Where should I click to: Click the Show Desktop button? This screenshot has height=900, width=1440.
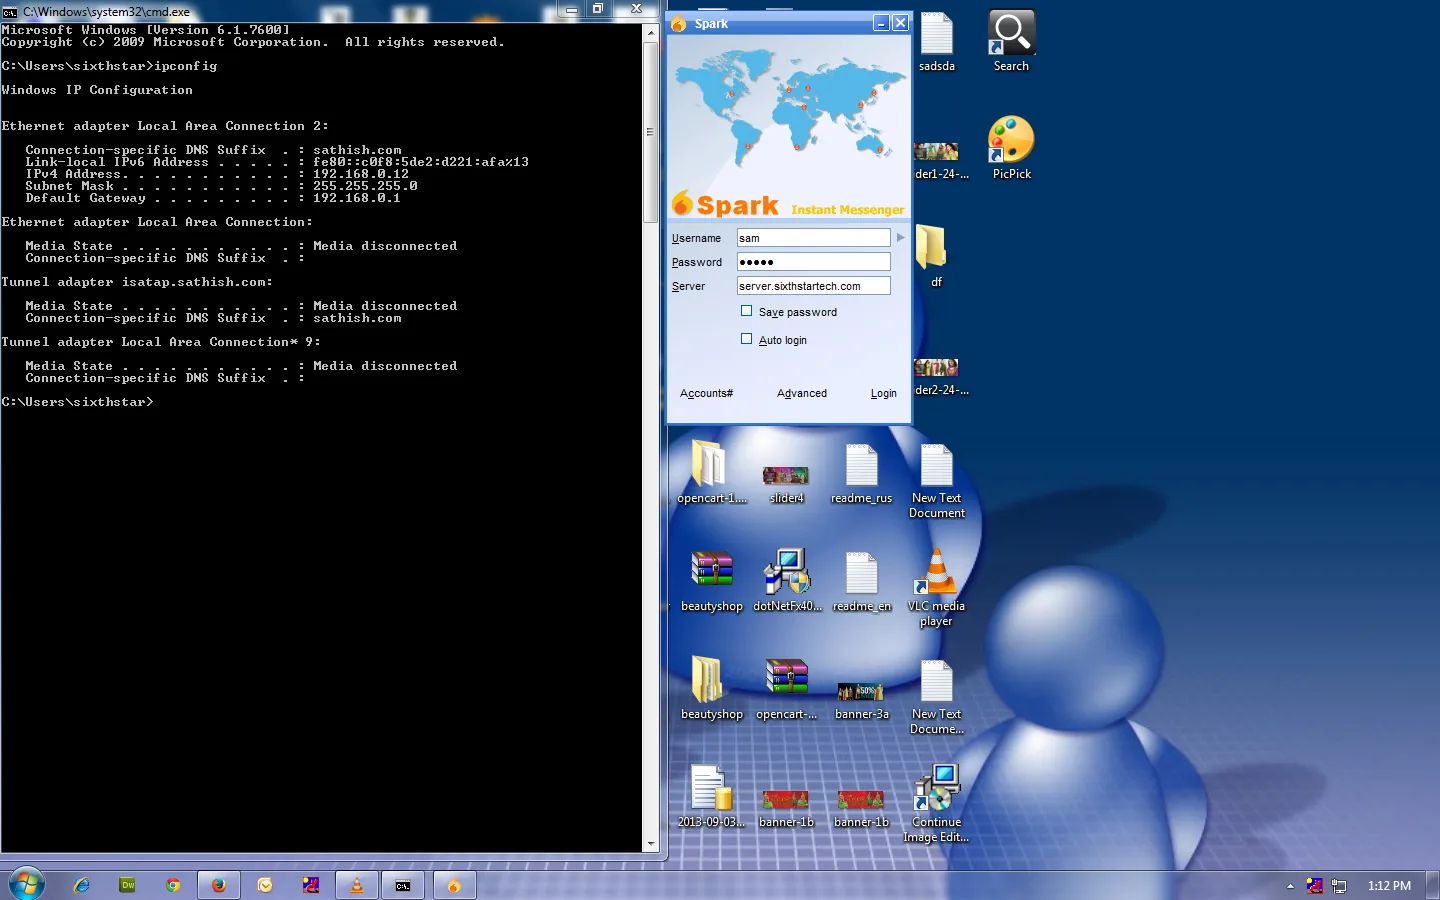click(1433, 885)
